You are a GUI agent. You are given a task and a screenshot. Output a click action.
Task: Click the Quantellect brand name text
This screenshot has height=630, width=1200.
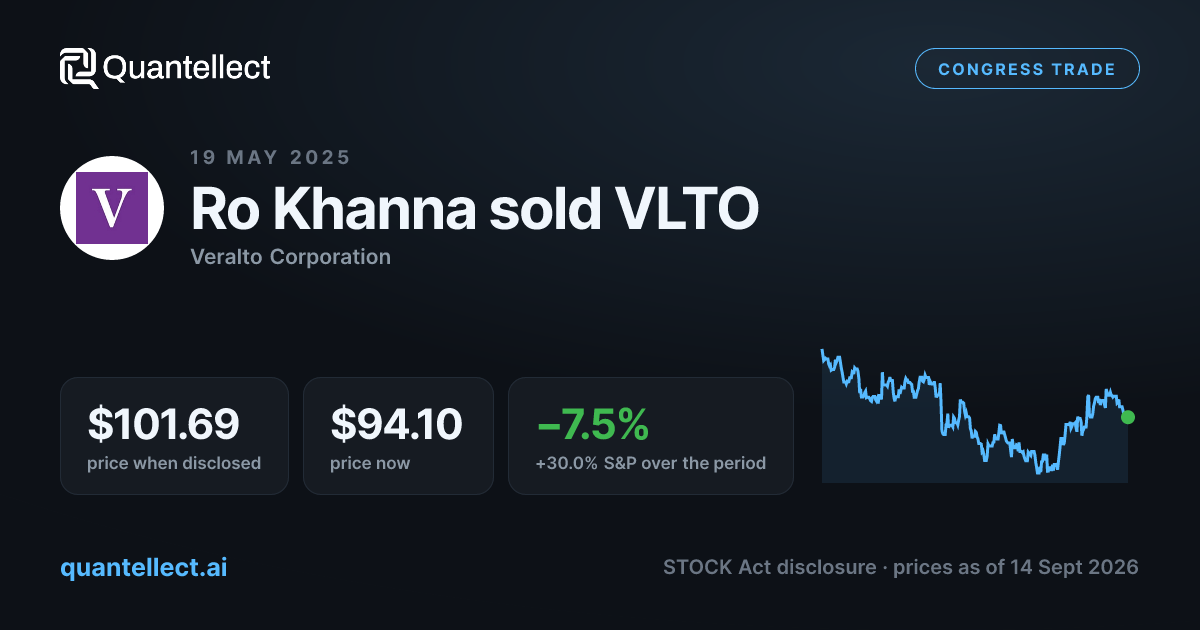[187, 68]
